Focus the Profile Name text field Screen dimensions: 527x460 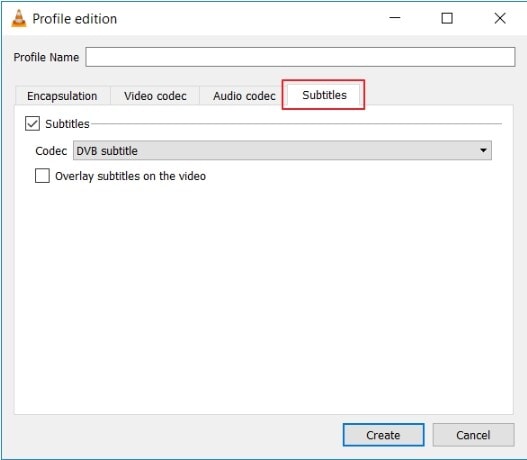[x=300, y=57]
